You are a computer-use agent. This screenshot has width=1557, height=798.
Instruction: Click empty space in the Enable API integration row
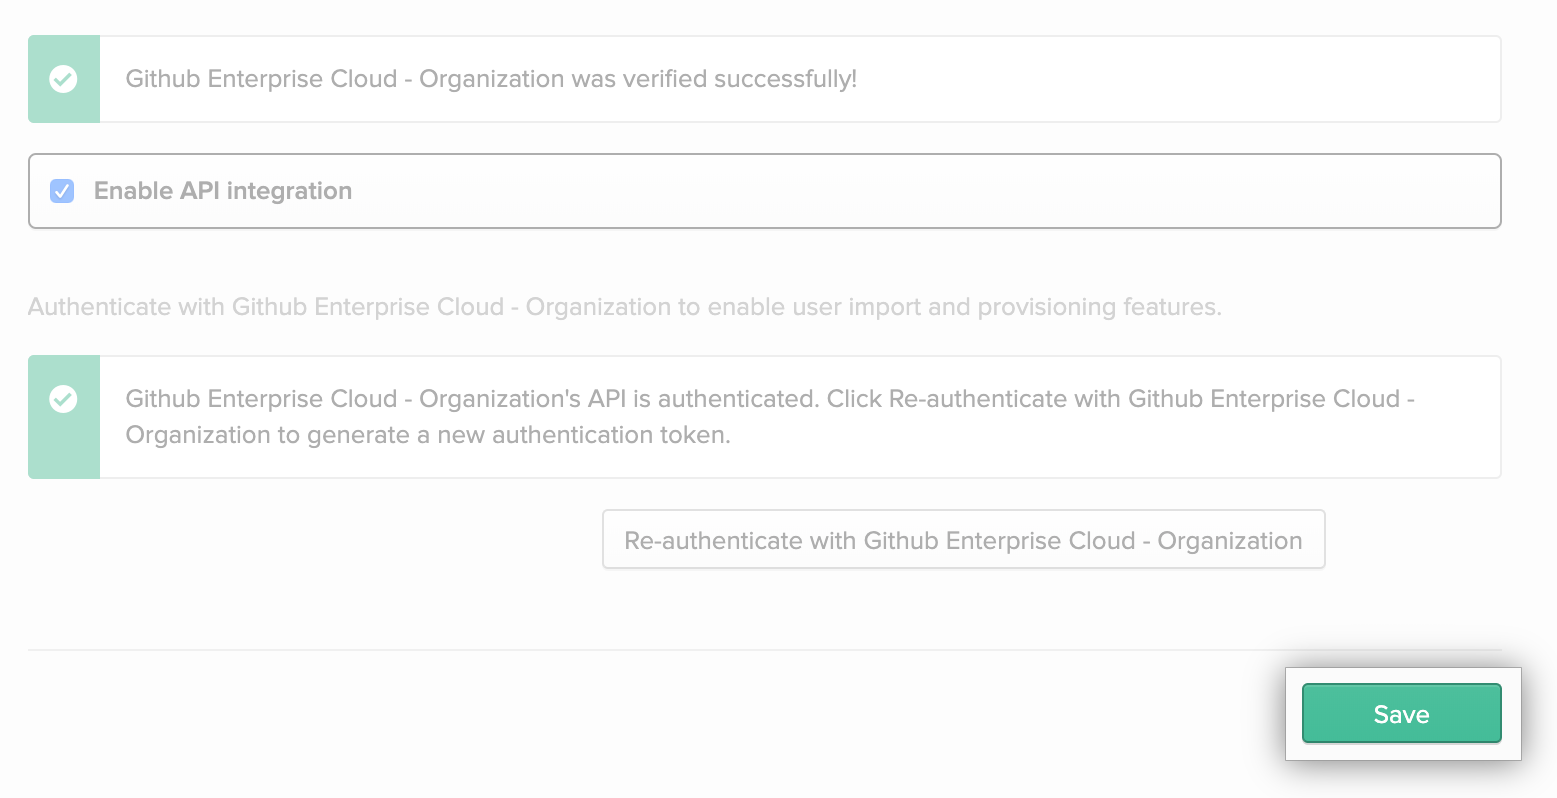tap(900, 191)
